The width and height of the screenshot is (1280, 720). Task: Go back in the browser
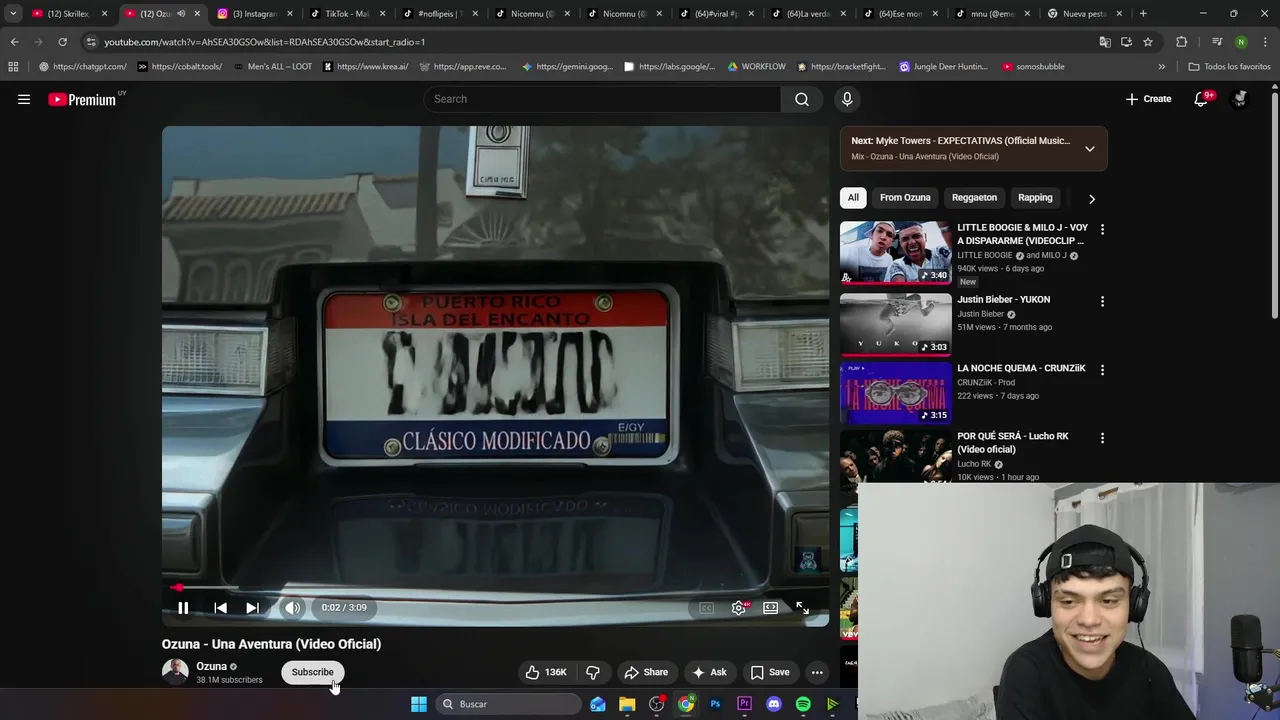(x=14, y=42)
